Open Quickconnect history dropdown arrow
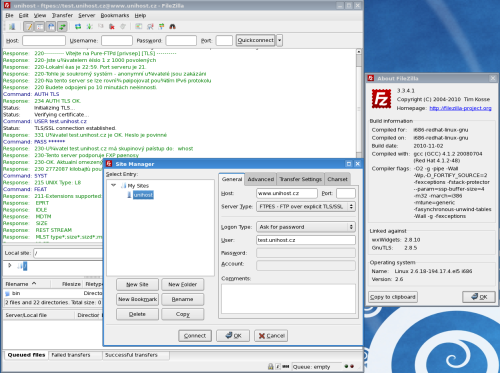Viewport: 500px width, 373px height. 280,40
